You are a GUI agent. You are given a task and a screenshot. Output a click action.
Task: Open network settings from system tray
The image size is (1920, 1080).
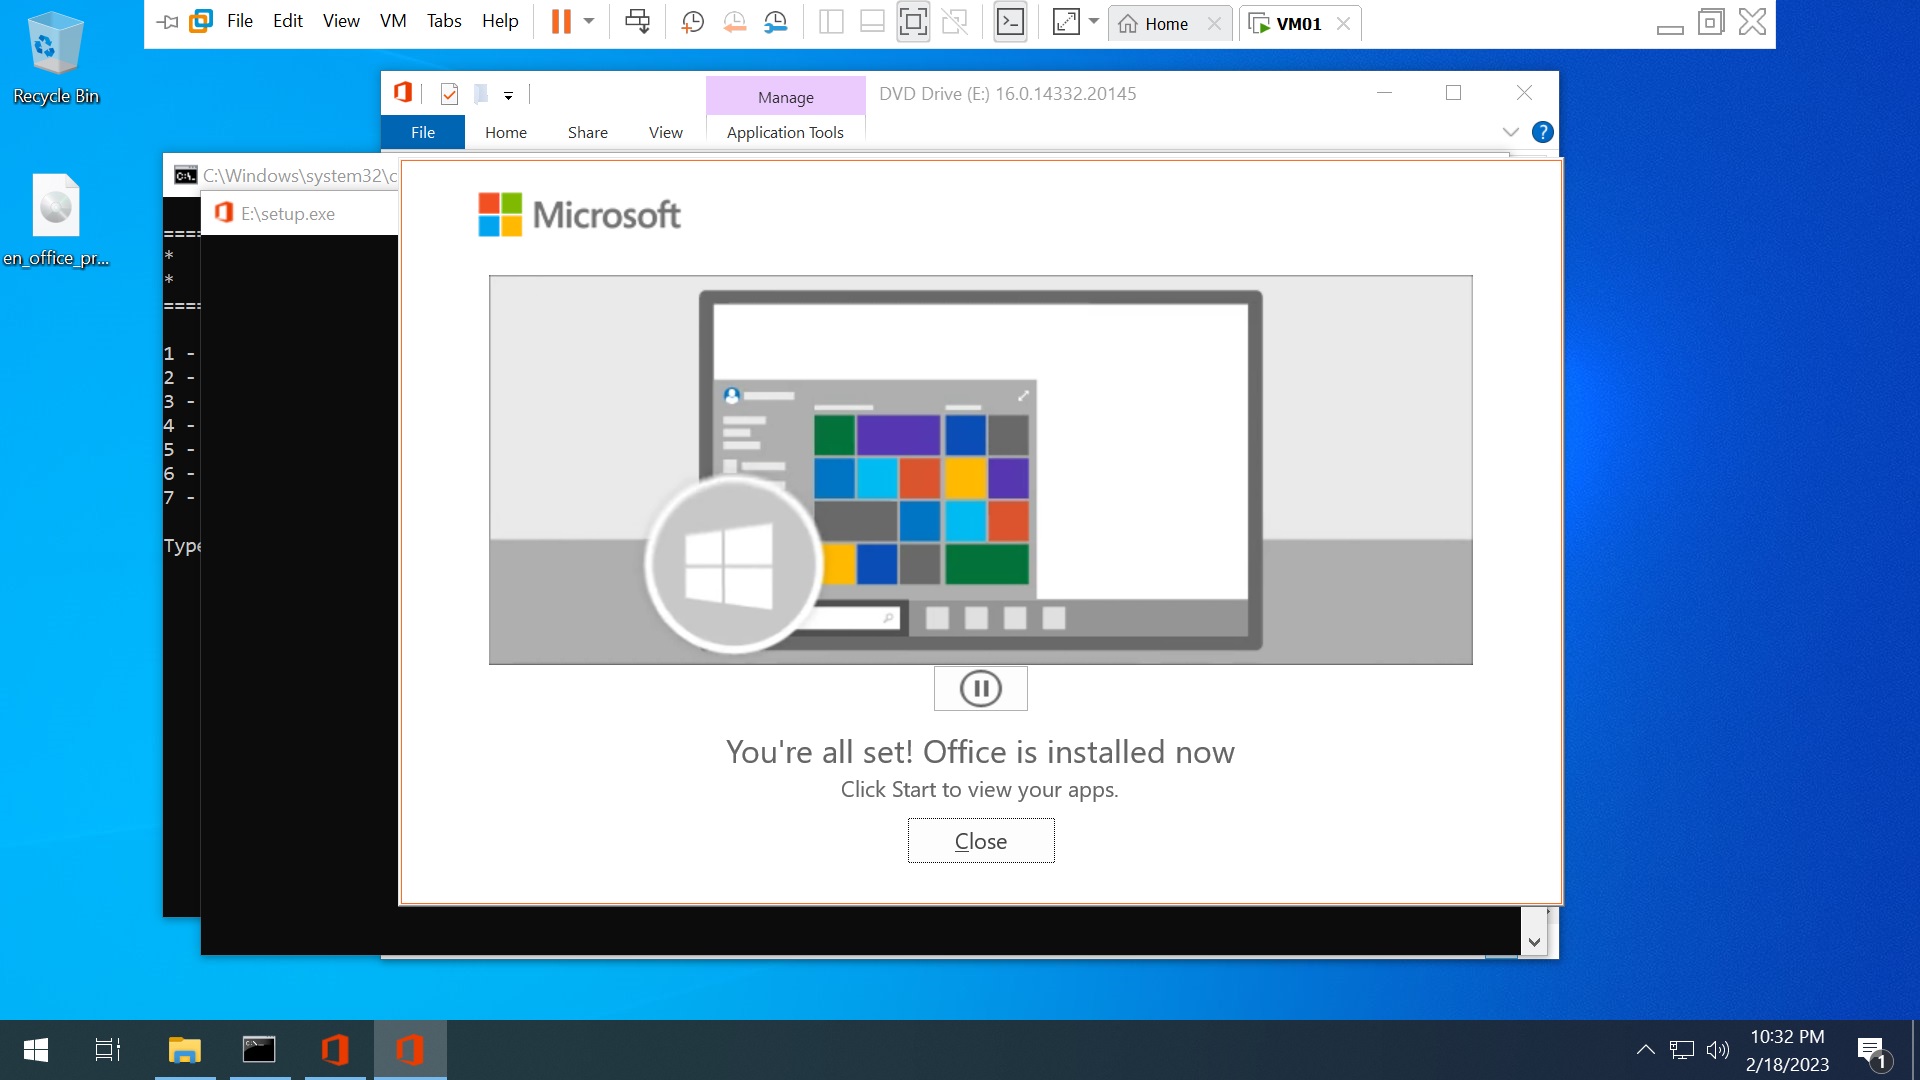[x=1682, y=1050]
